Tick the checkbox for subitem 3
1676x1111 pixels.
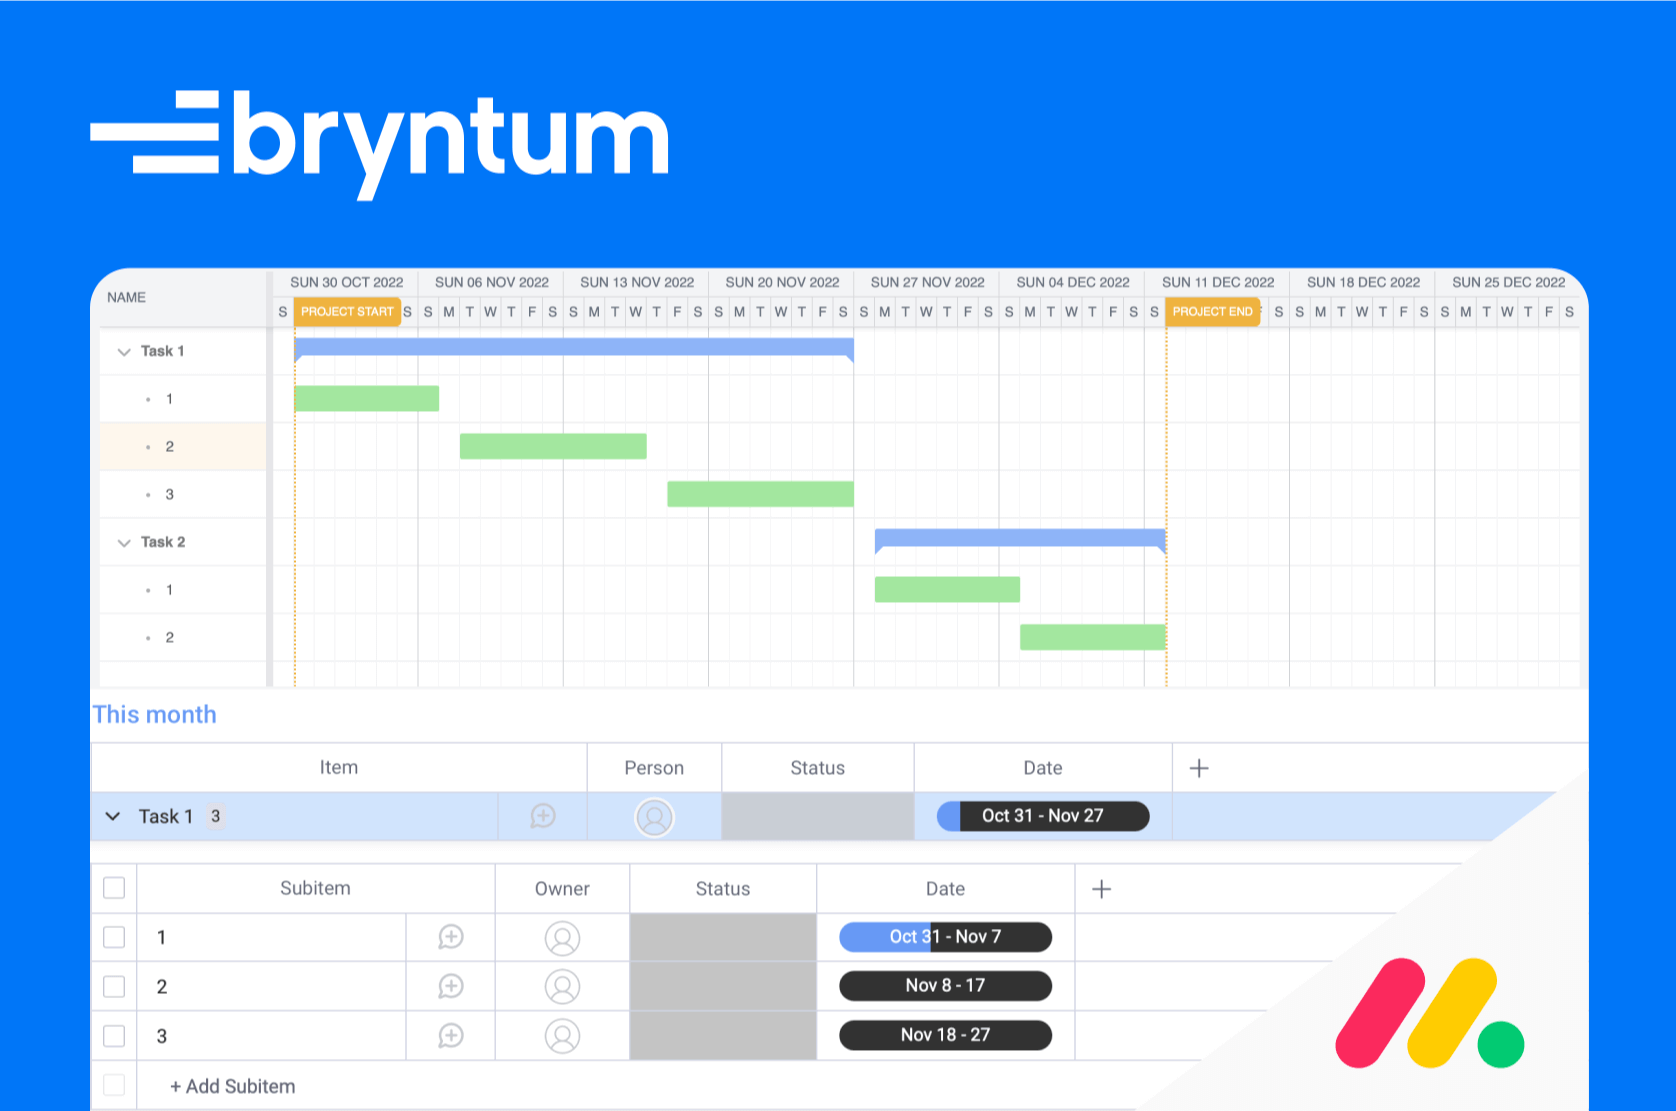pos(114,1035)
